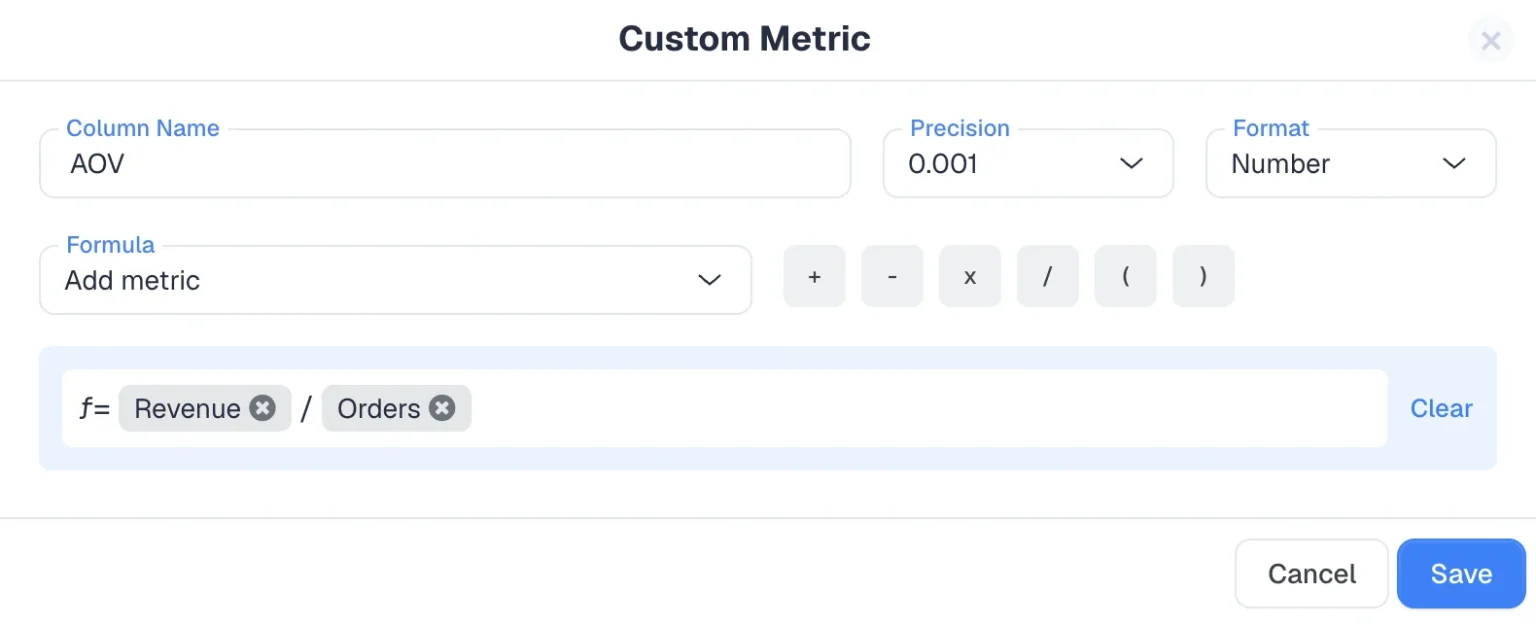Image resolution: width=1536 pixels, height=626 pixels.
Task: Close the Custom Metric dialog
Action: pos(1491,40)
